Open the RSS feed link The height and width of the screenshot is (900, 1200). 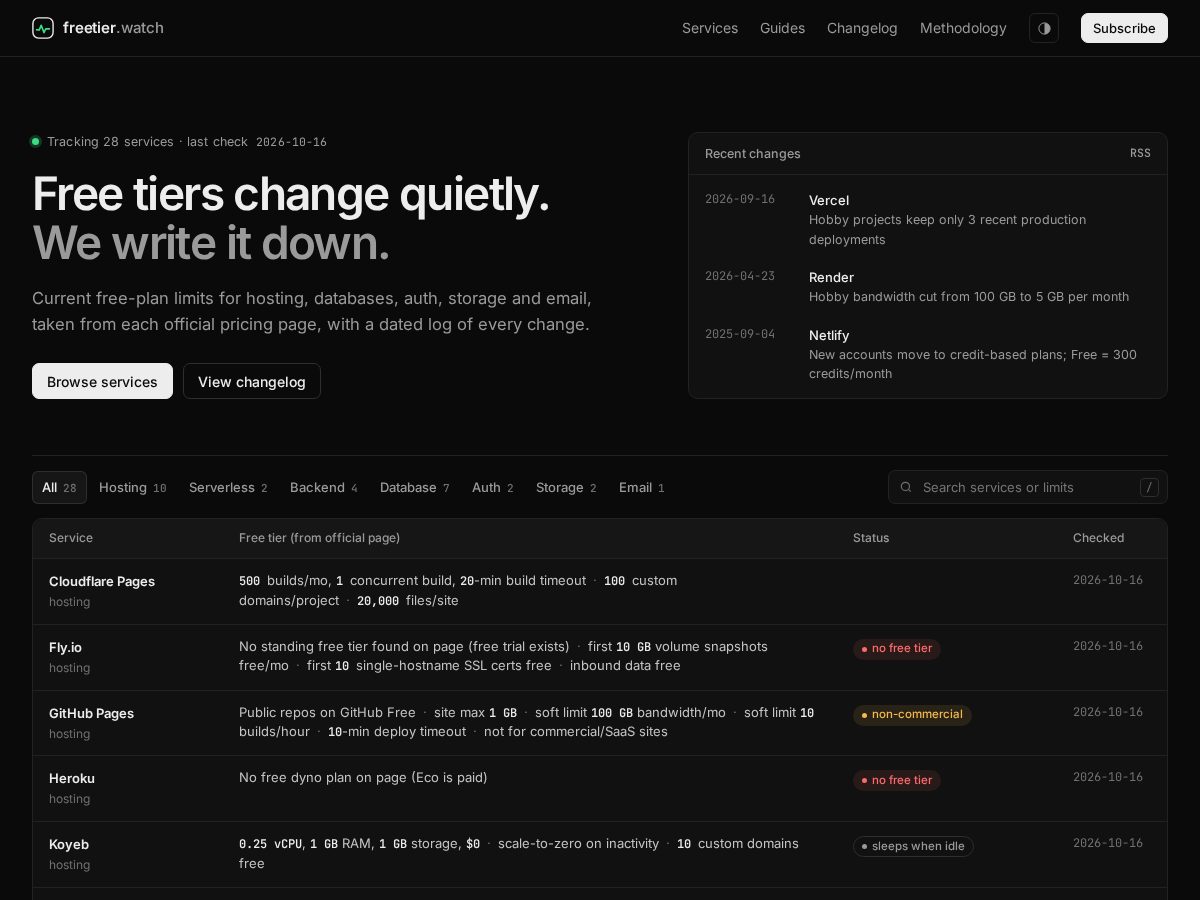click(x=1140, y=153)
